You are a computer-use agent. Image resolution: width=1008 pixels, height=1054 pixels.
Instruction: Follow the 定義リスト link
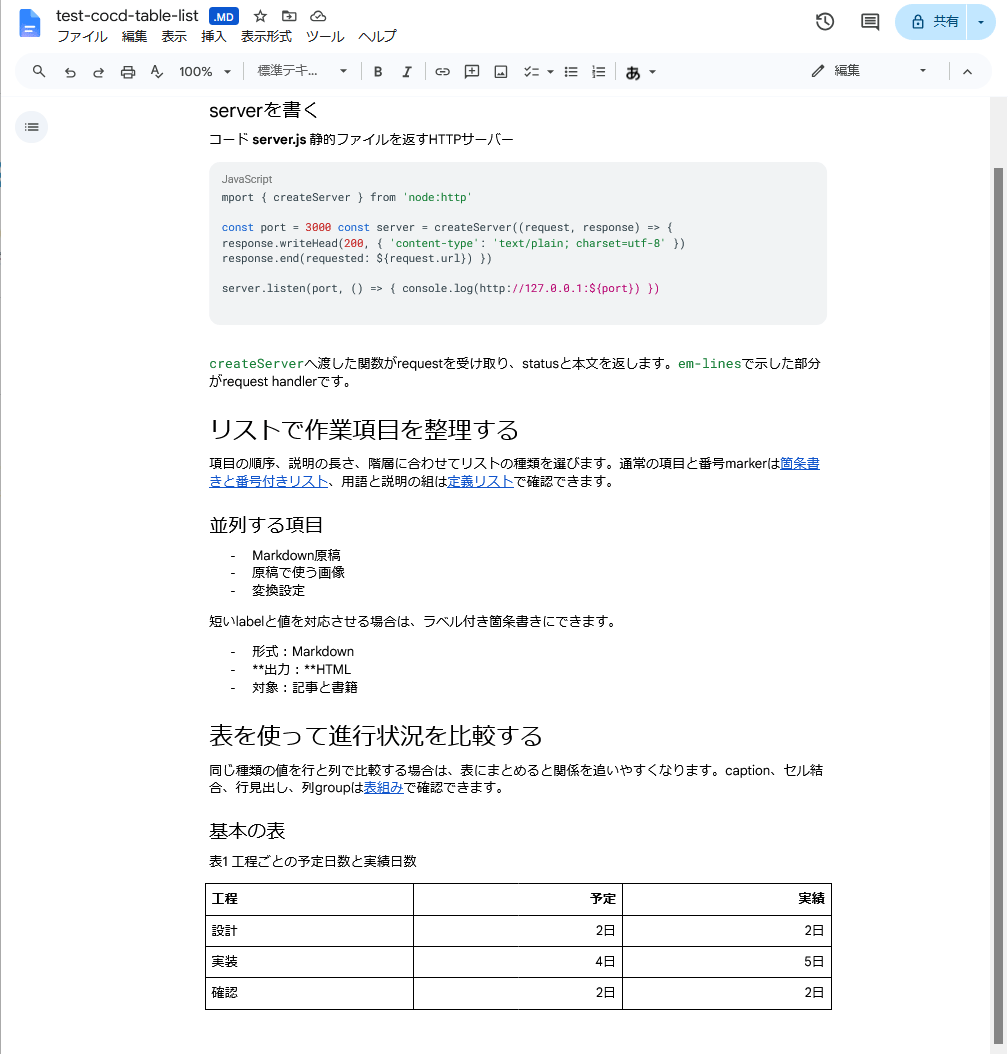(x=480, y=481)
